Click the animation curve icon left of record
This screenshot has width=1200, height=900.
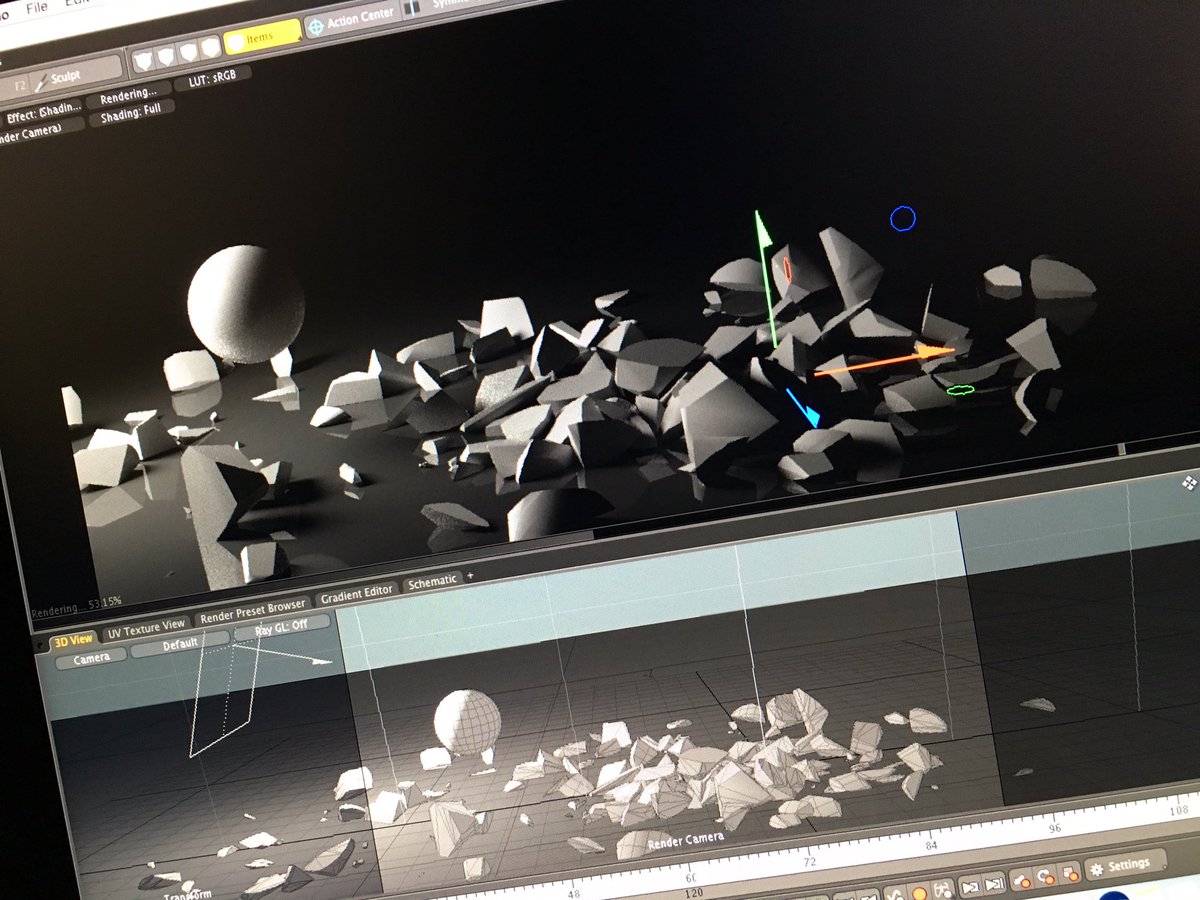click(x=895, y=895)
